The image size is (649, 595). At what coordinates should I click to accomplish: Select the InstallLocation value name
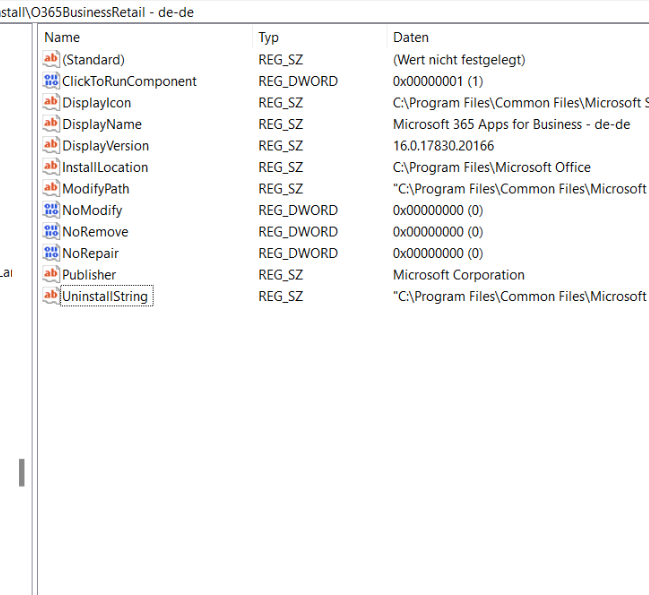104,167
